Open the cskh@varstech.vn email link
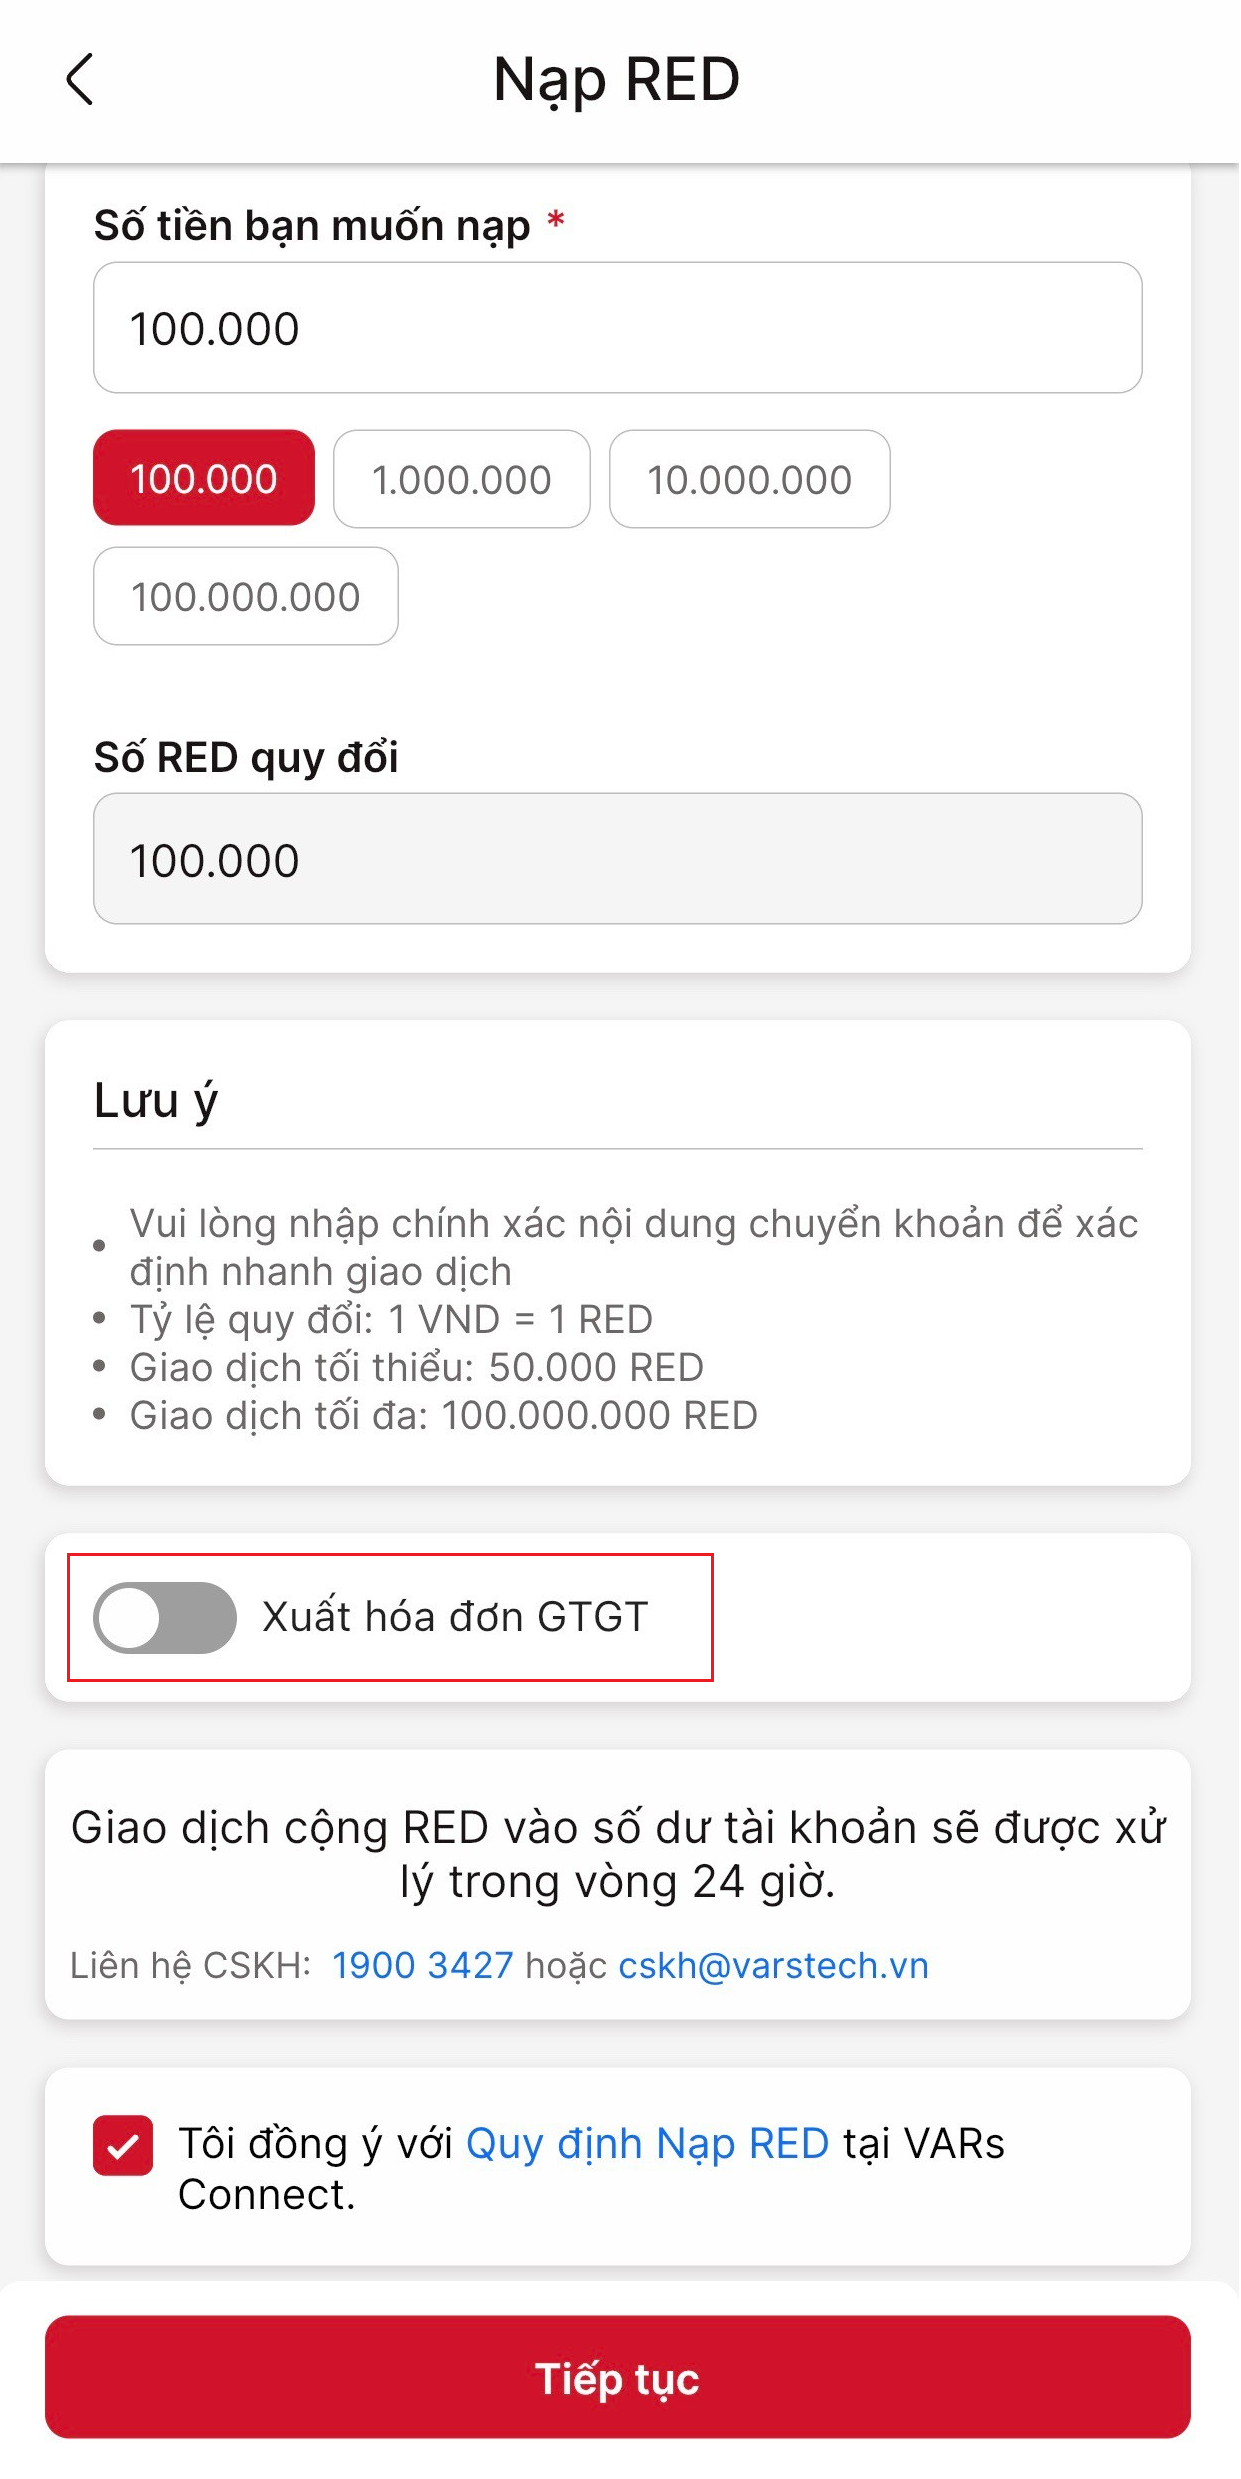The width and height of the screenshot is (1241, 2479). (x=773, y=1965)
